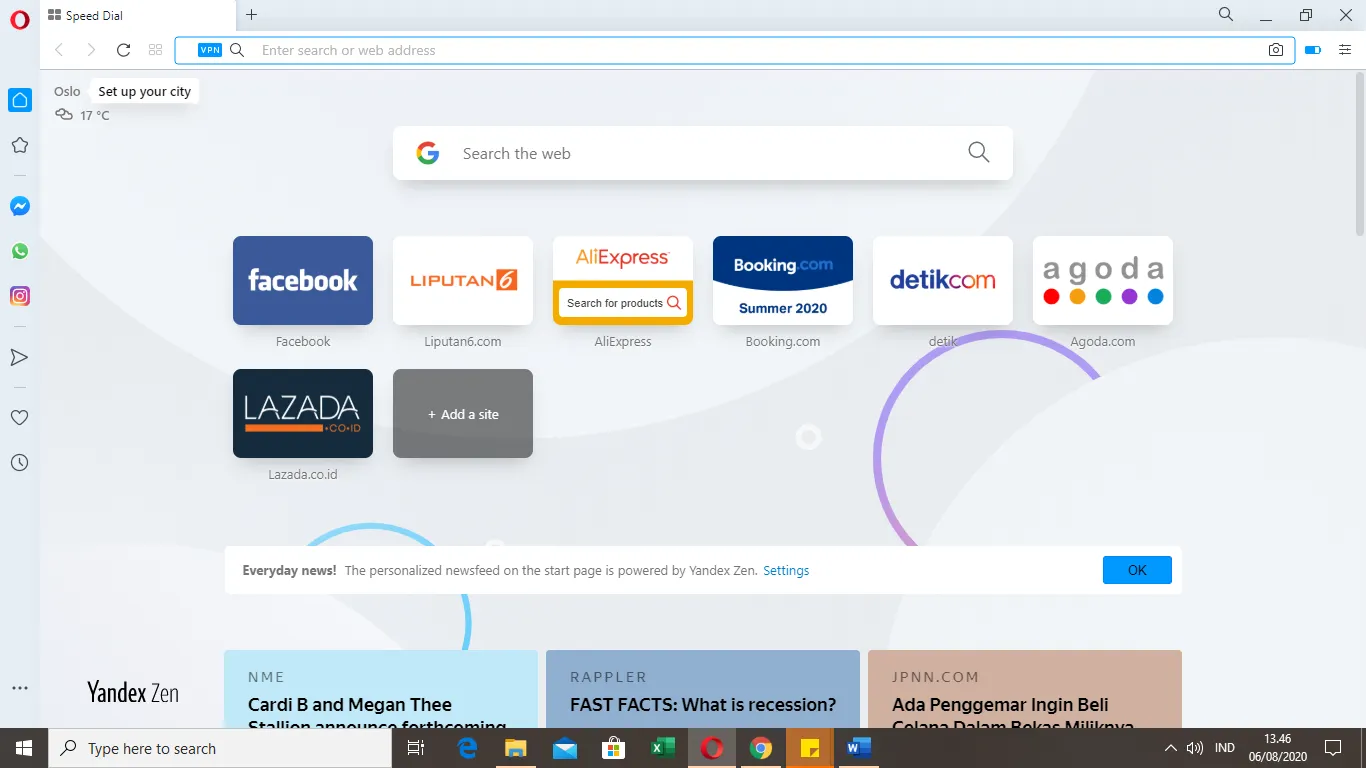The height and width of the screenshot is (768, 1366).
Task: Click the Add a site tile
Action: pyautogui.click(x=463, y=414)
